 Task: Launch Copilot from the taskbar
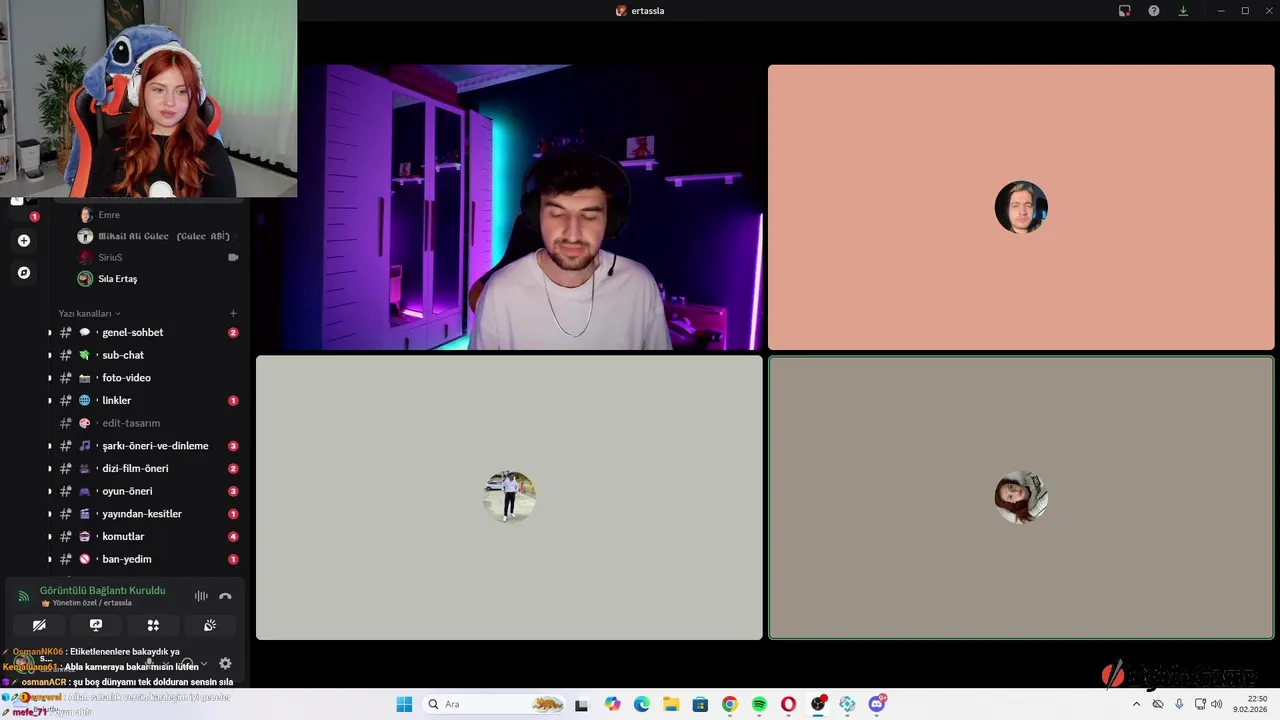[612, 704]
